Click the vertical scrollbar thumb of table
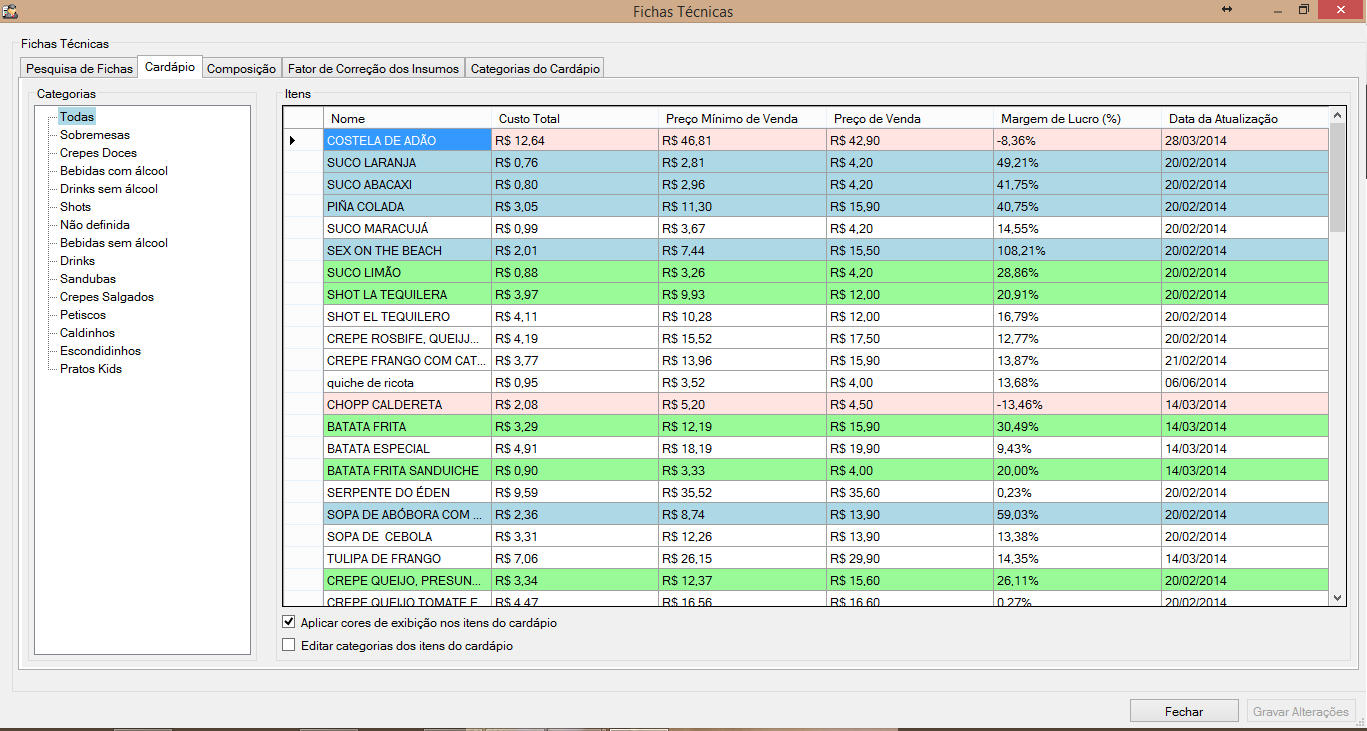This screenshot has height=731, width=1367. 1338,178
